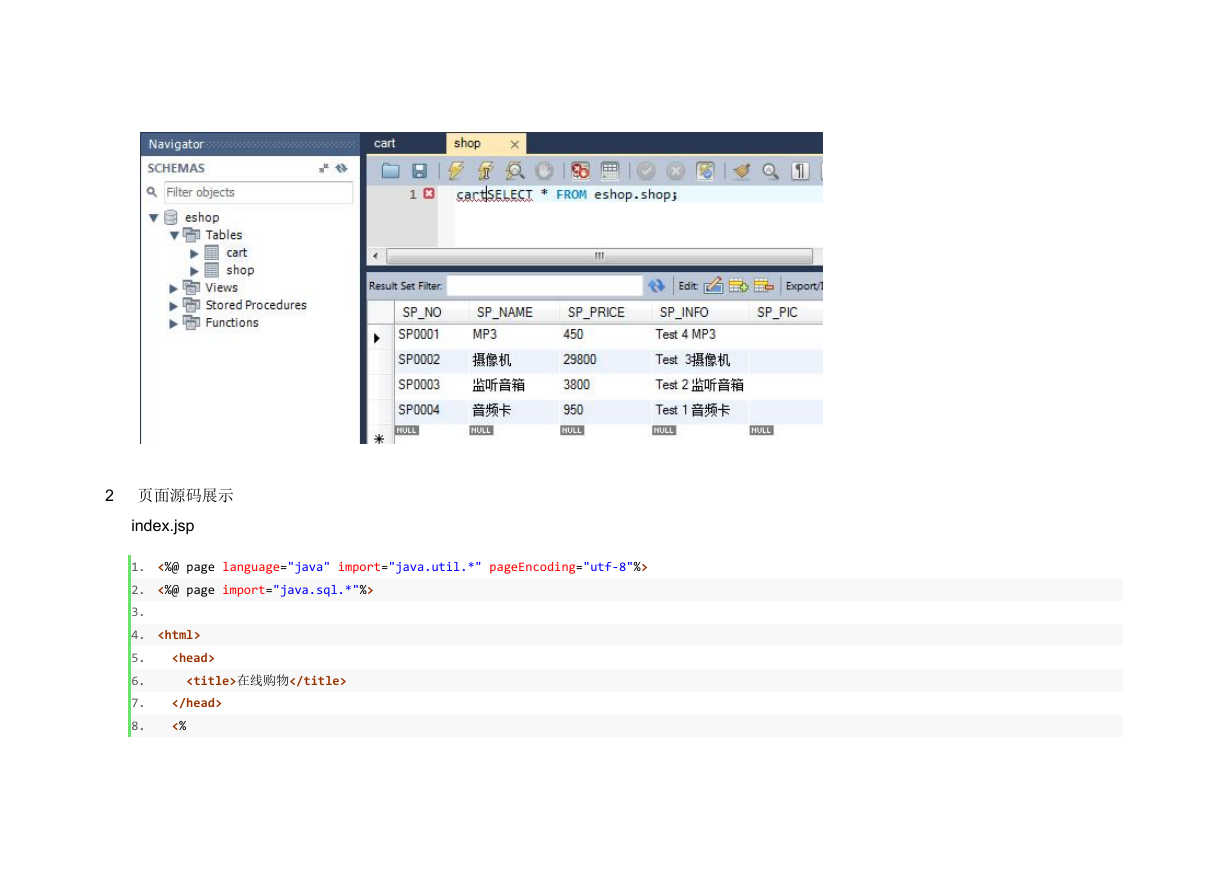Viewport: 1228px width, 869px height.
Task: Execute the query with lightning bolt
Action: [x=456, y=171]
